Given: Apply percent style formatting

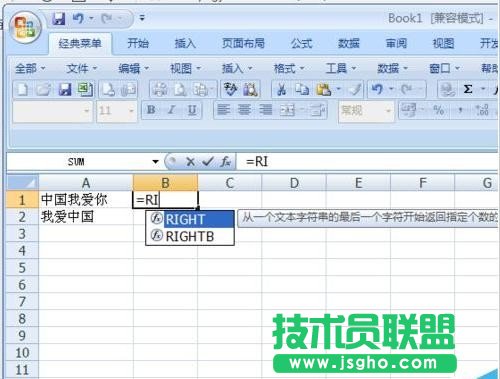Looking at the screenshot, I should pos(438,110).
